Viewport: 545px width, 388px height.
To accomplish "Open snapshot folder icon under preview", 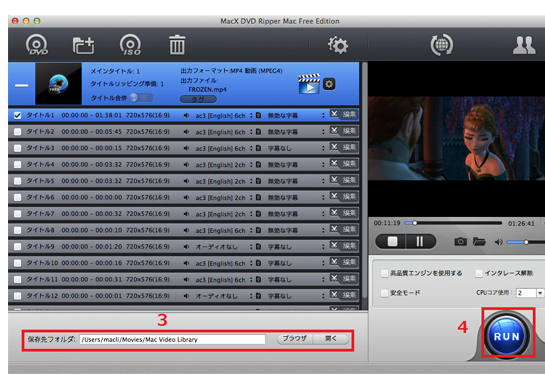I will 479,241.
